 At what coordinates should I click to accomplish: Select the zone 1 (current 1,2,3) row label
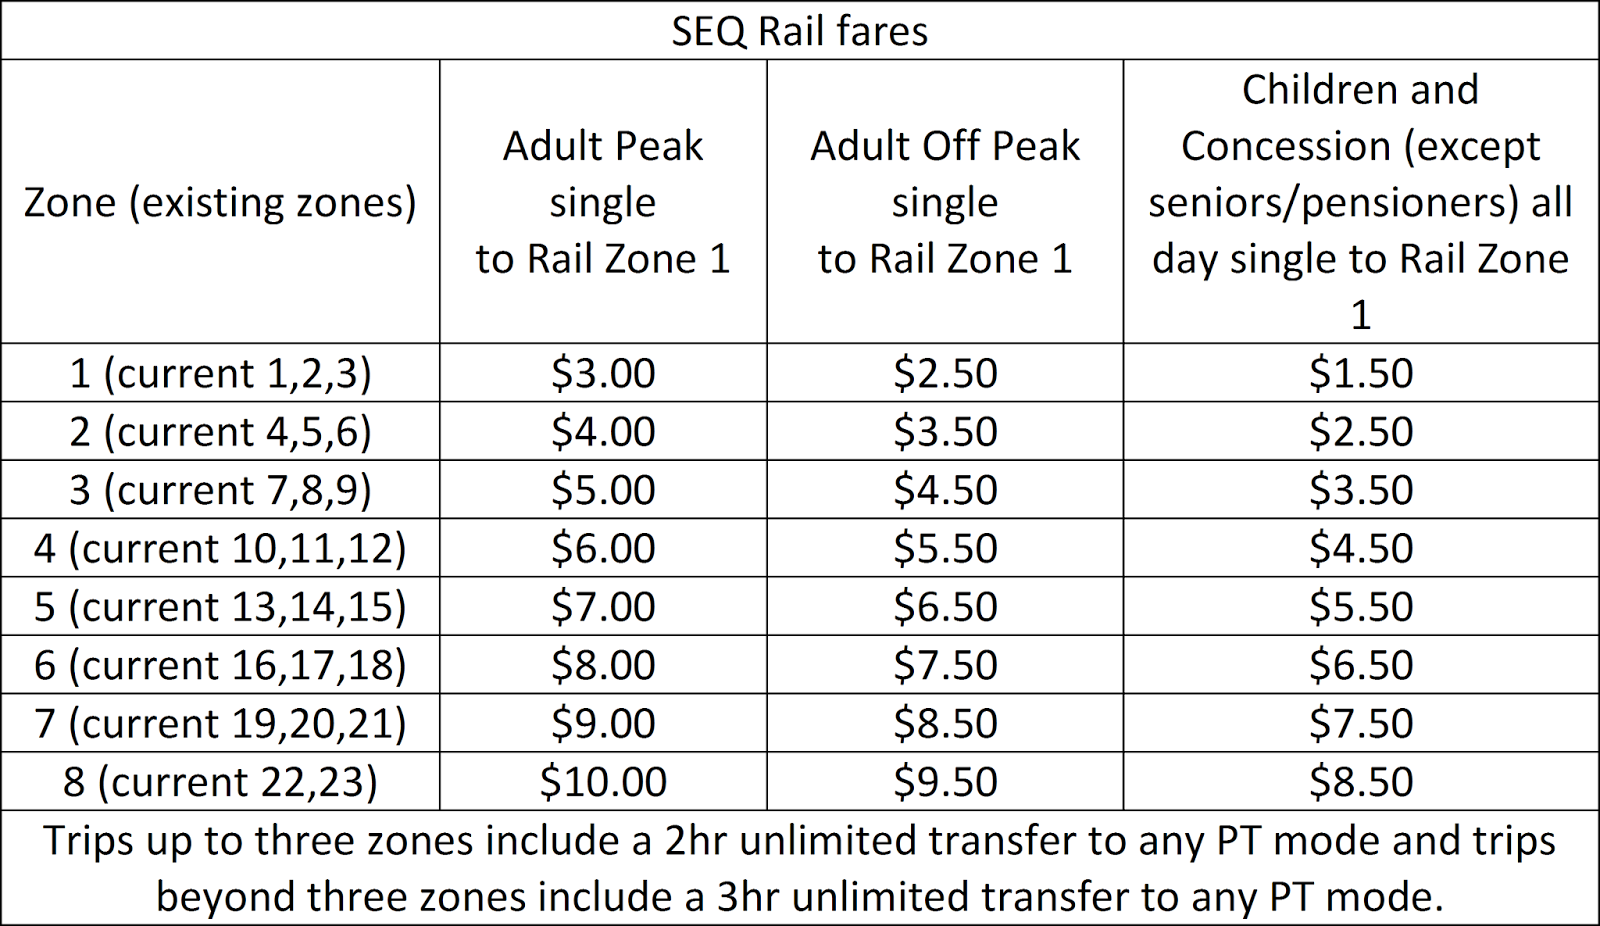[220, 373]
